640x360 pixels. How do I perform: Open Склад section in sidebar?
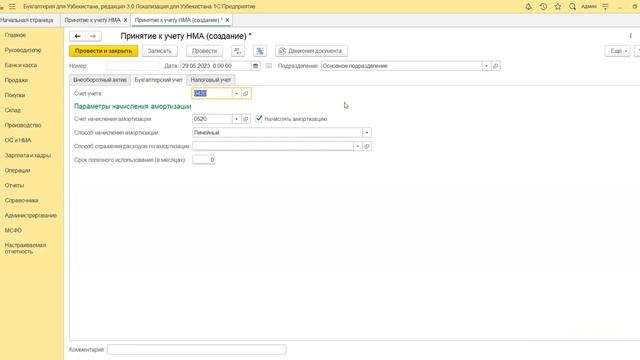(13, 110)
